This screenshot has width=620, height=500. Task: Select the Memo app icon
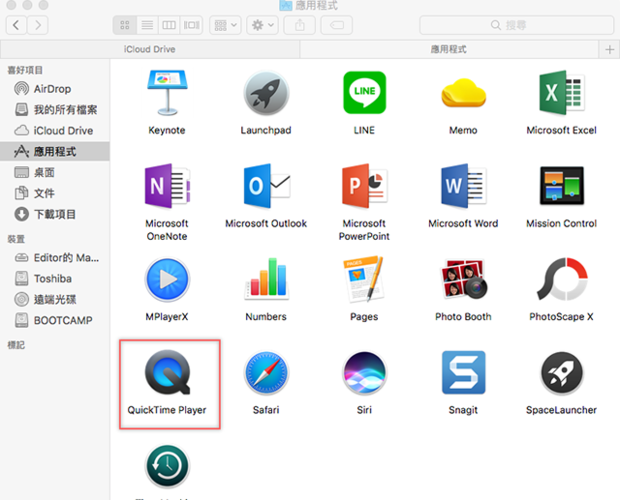coord(463,93)
